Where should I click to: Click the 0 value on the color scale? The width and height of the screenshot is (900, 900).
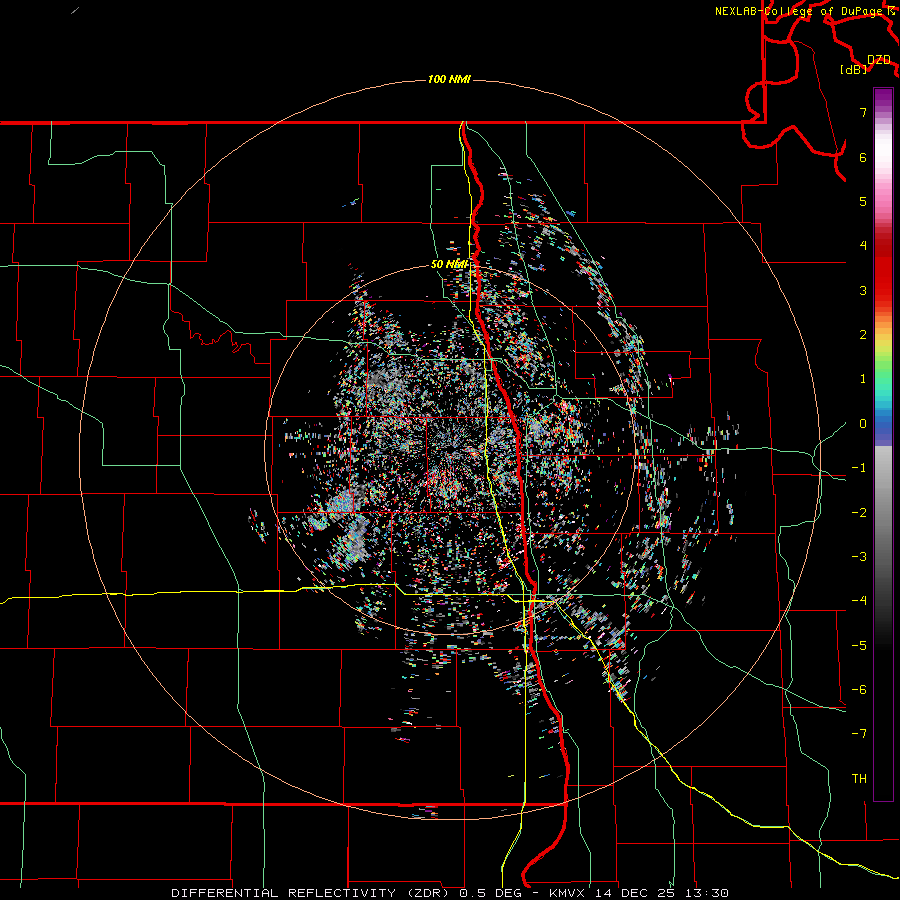tap(863, 424)
